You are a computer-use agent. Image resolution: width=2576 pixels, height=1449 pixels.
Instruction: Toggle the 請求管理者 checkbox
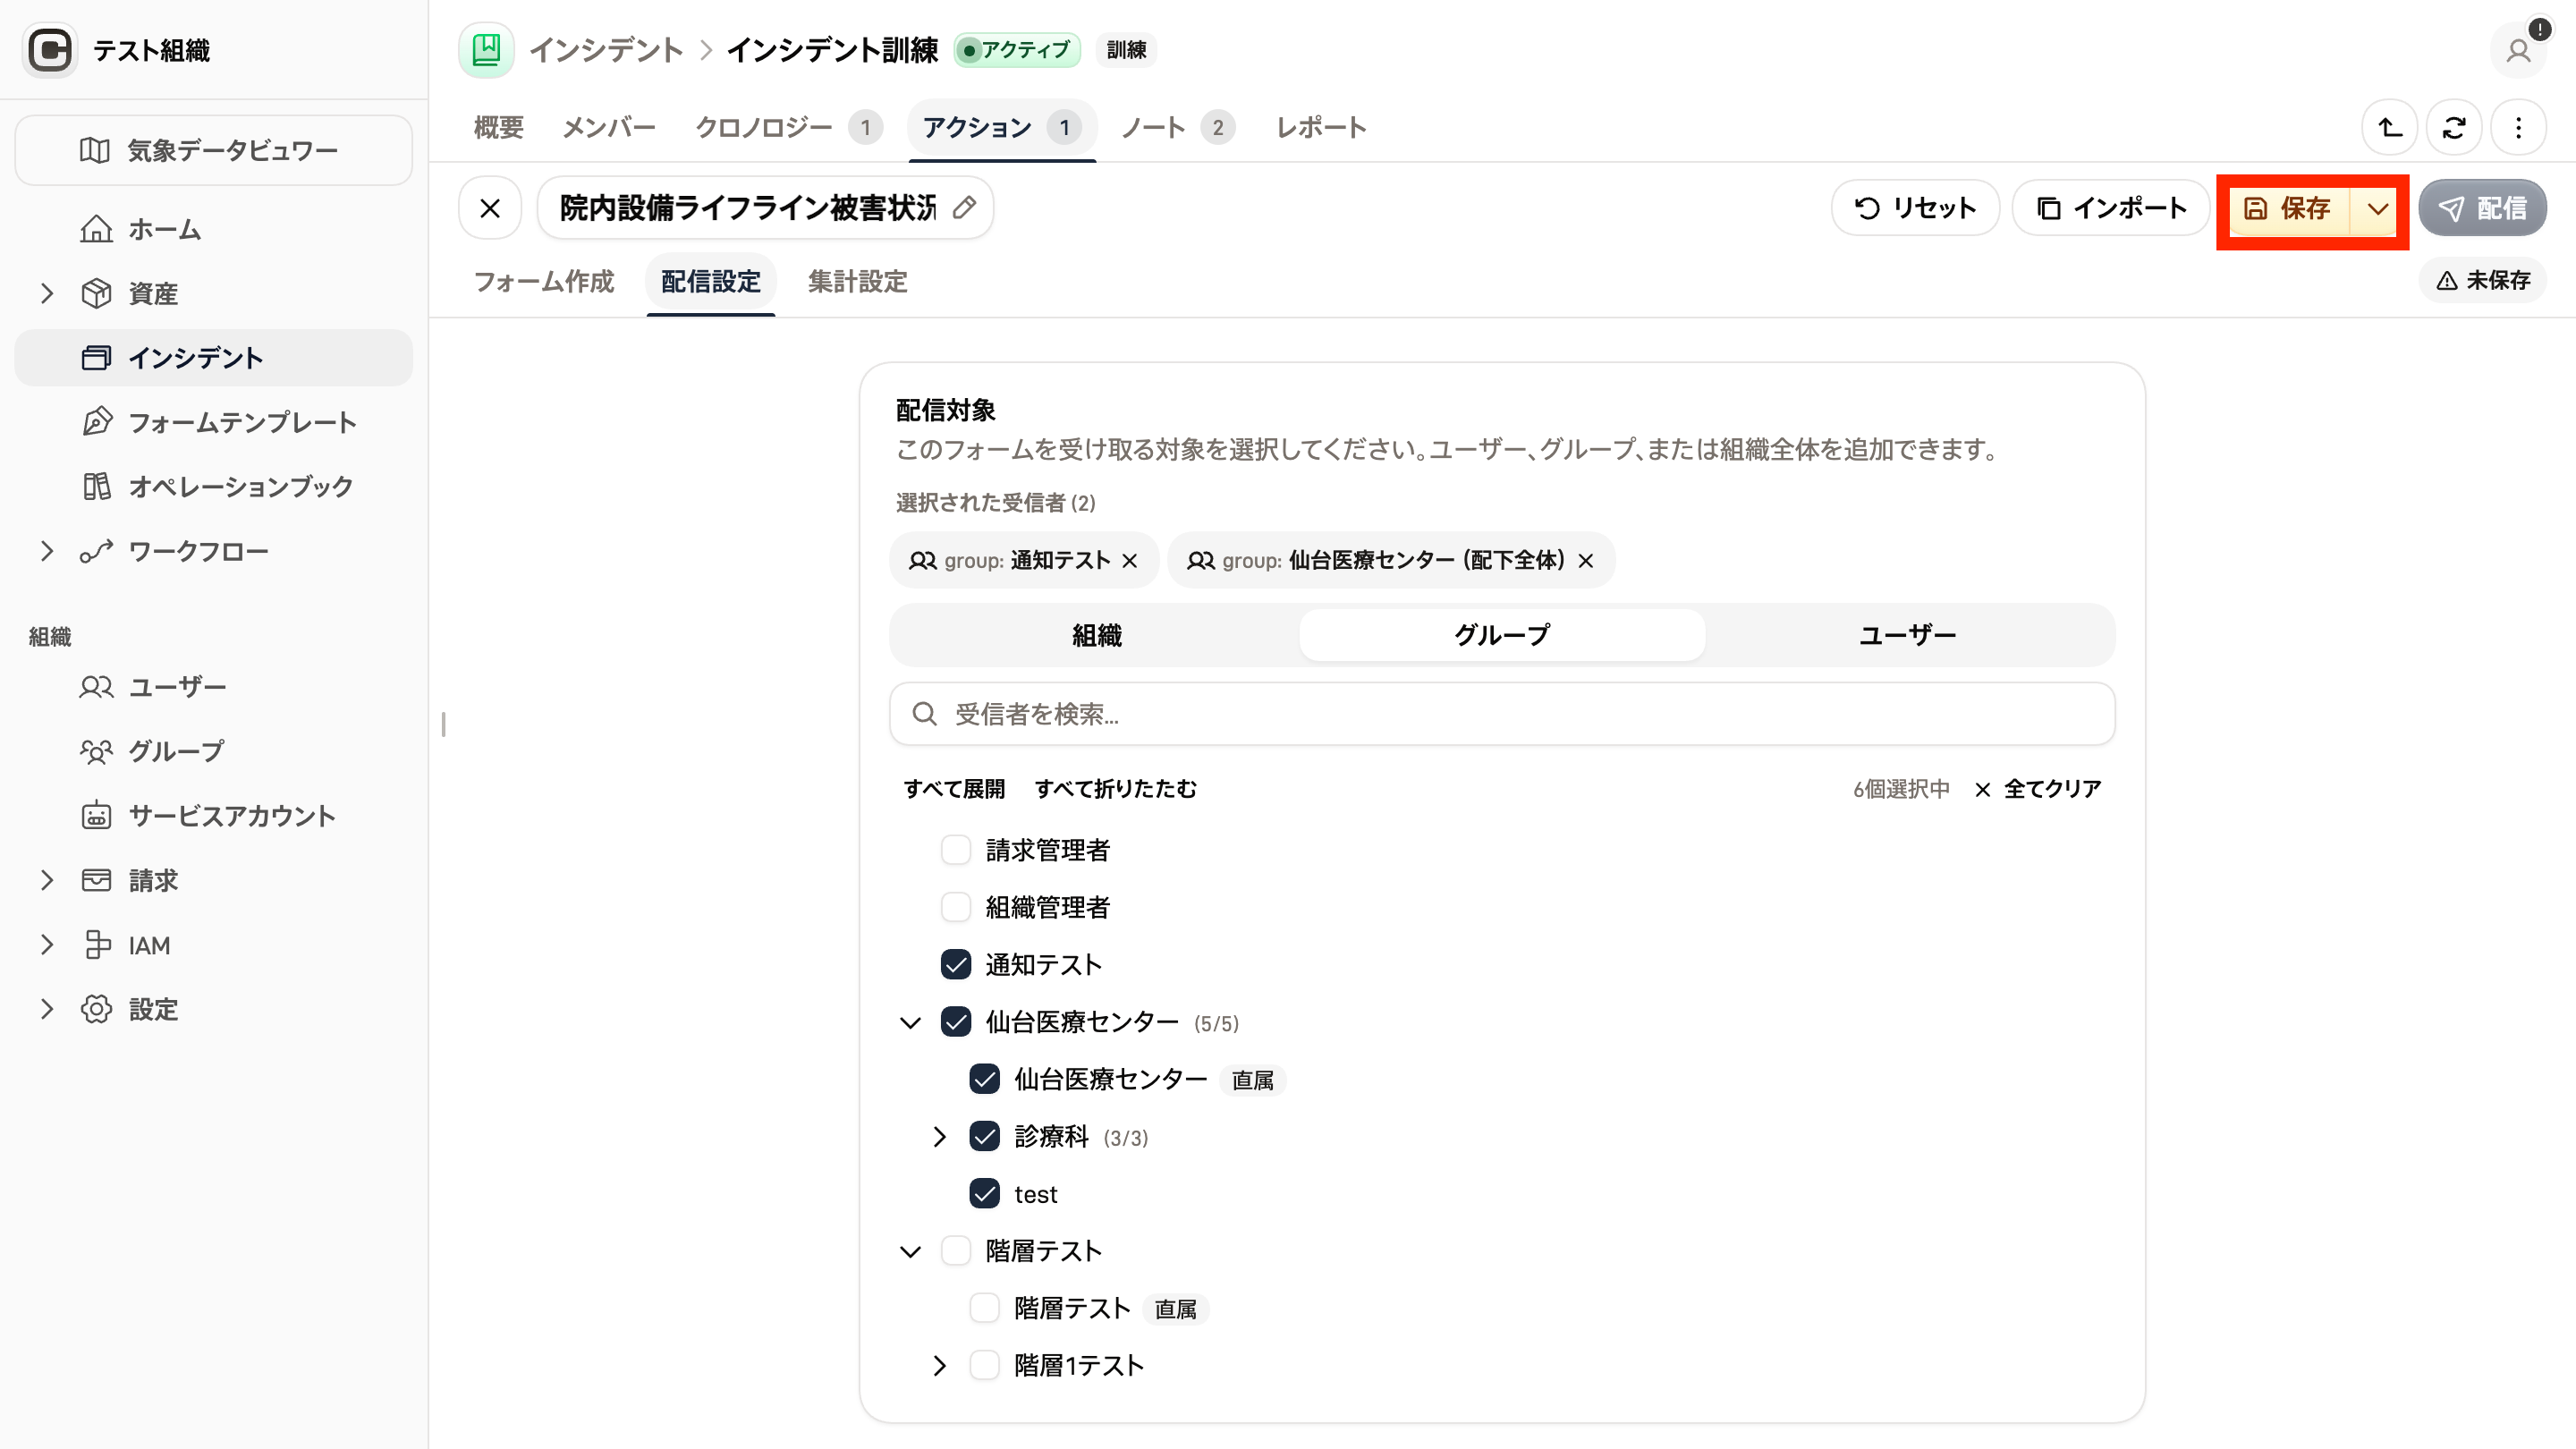click(956, 850)
